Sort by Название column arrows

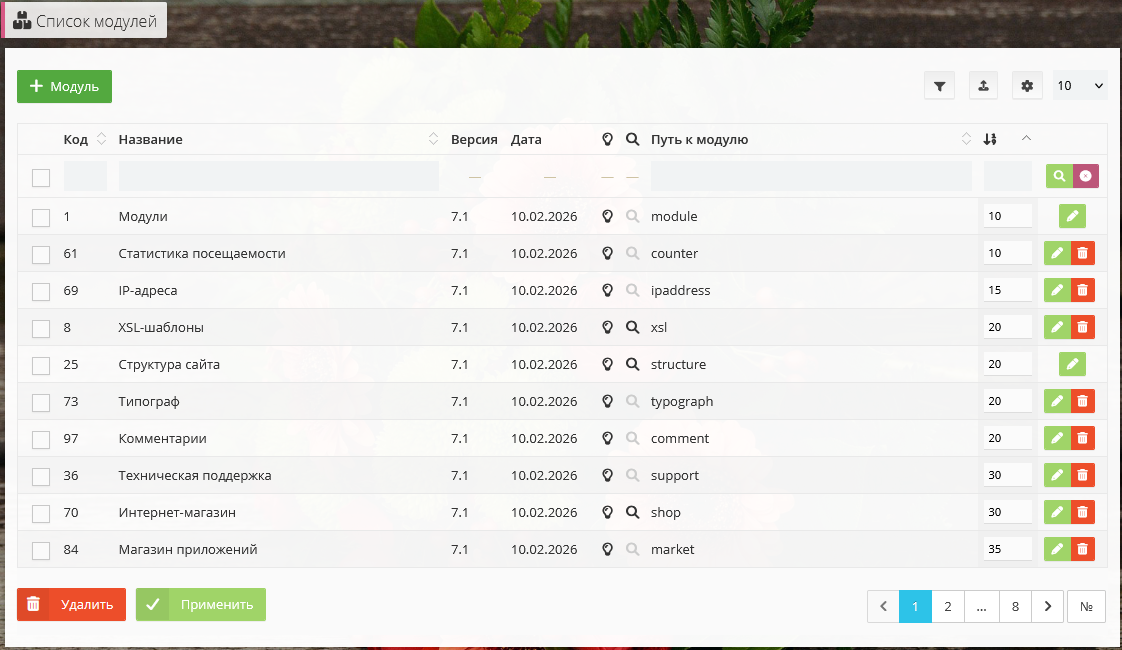coord(433,139)
